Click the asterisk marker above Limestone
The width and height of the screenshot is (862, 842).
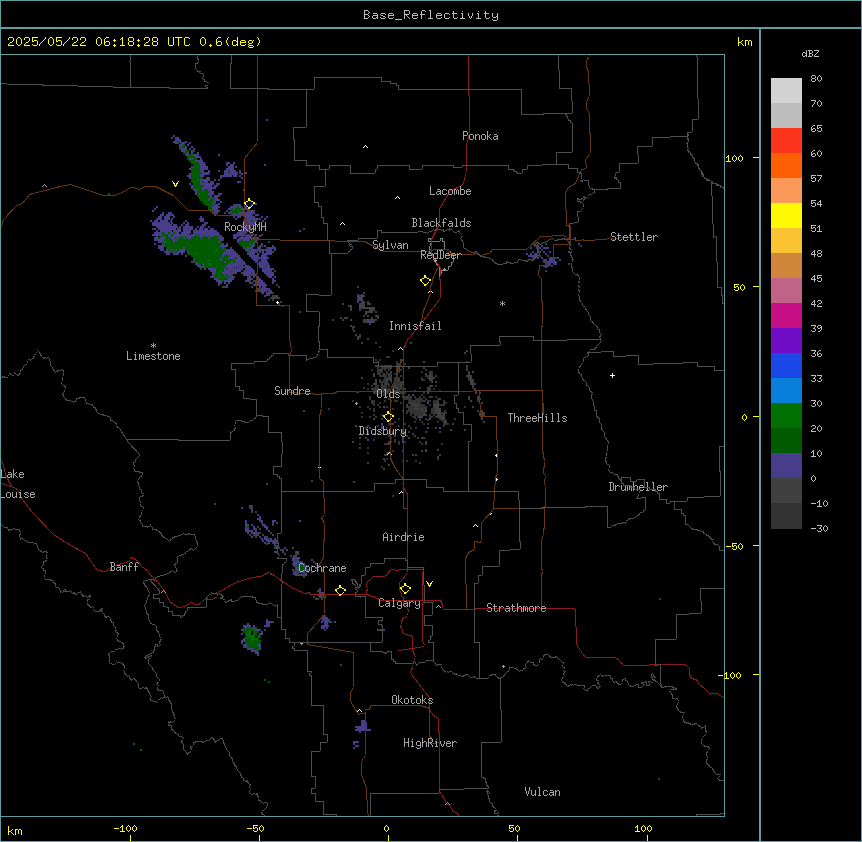(153, 346)
